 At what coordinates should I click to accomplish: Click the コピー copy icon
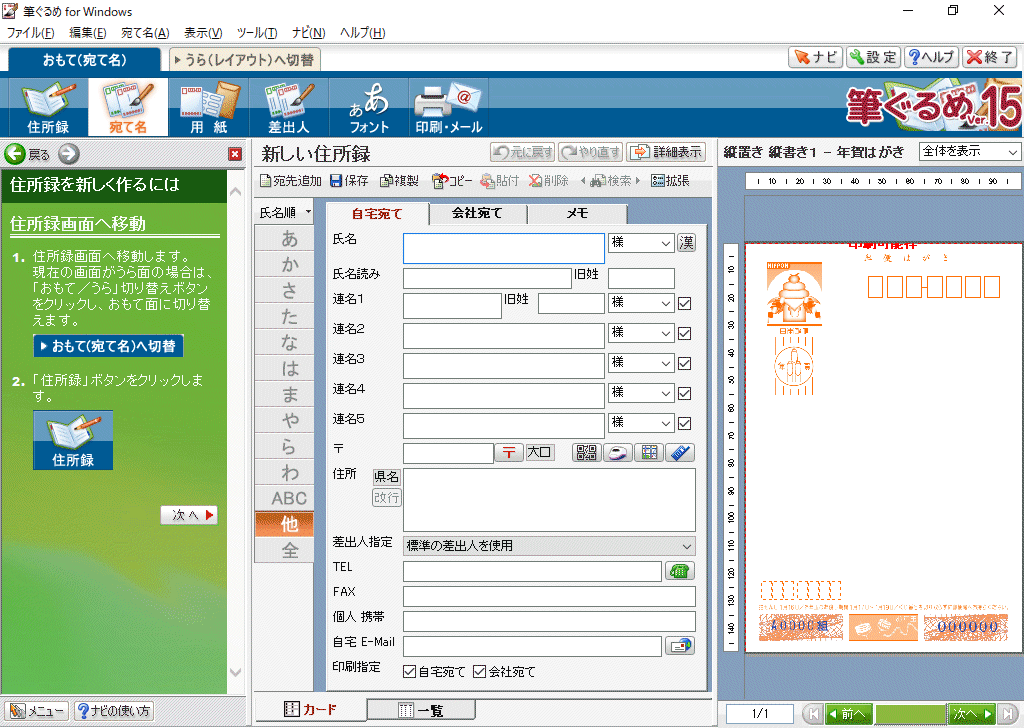(x=452, y=181)
